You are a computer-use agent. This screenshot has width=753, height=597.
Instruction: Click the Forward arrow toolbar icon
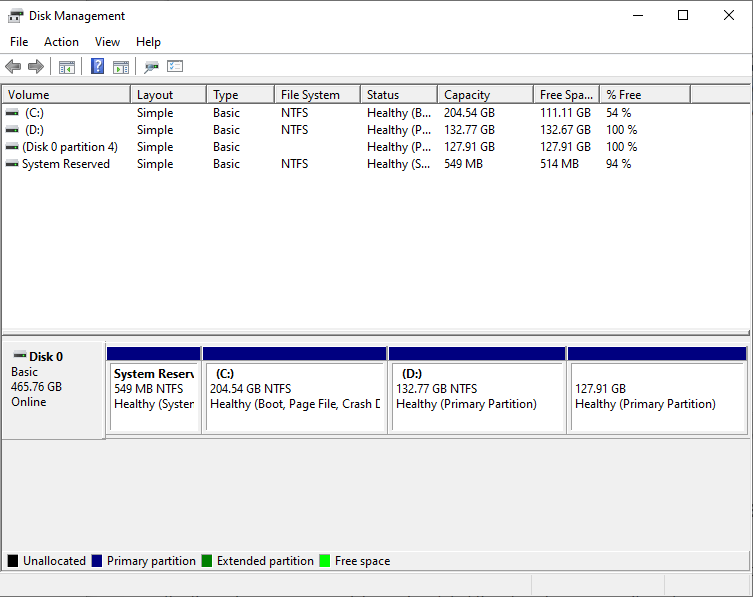click(x=36, y=67)
